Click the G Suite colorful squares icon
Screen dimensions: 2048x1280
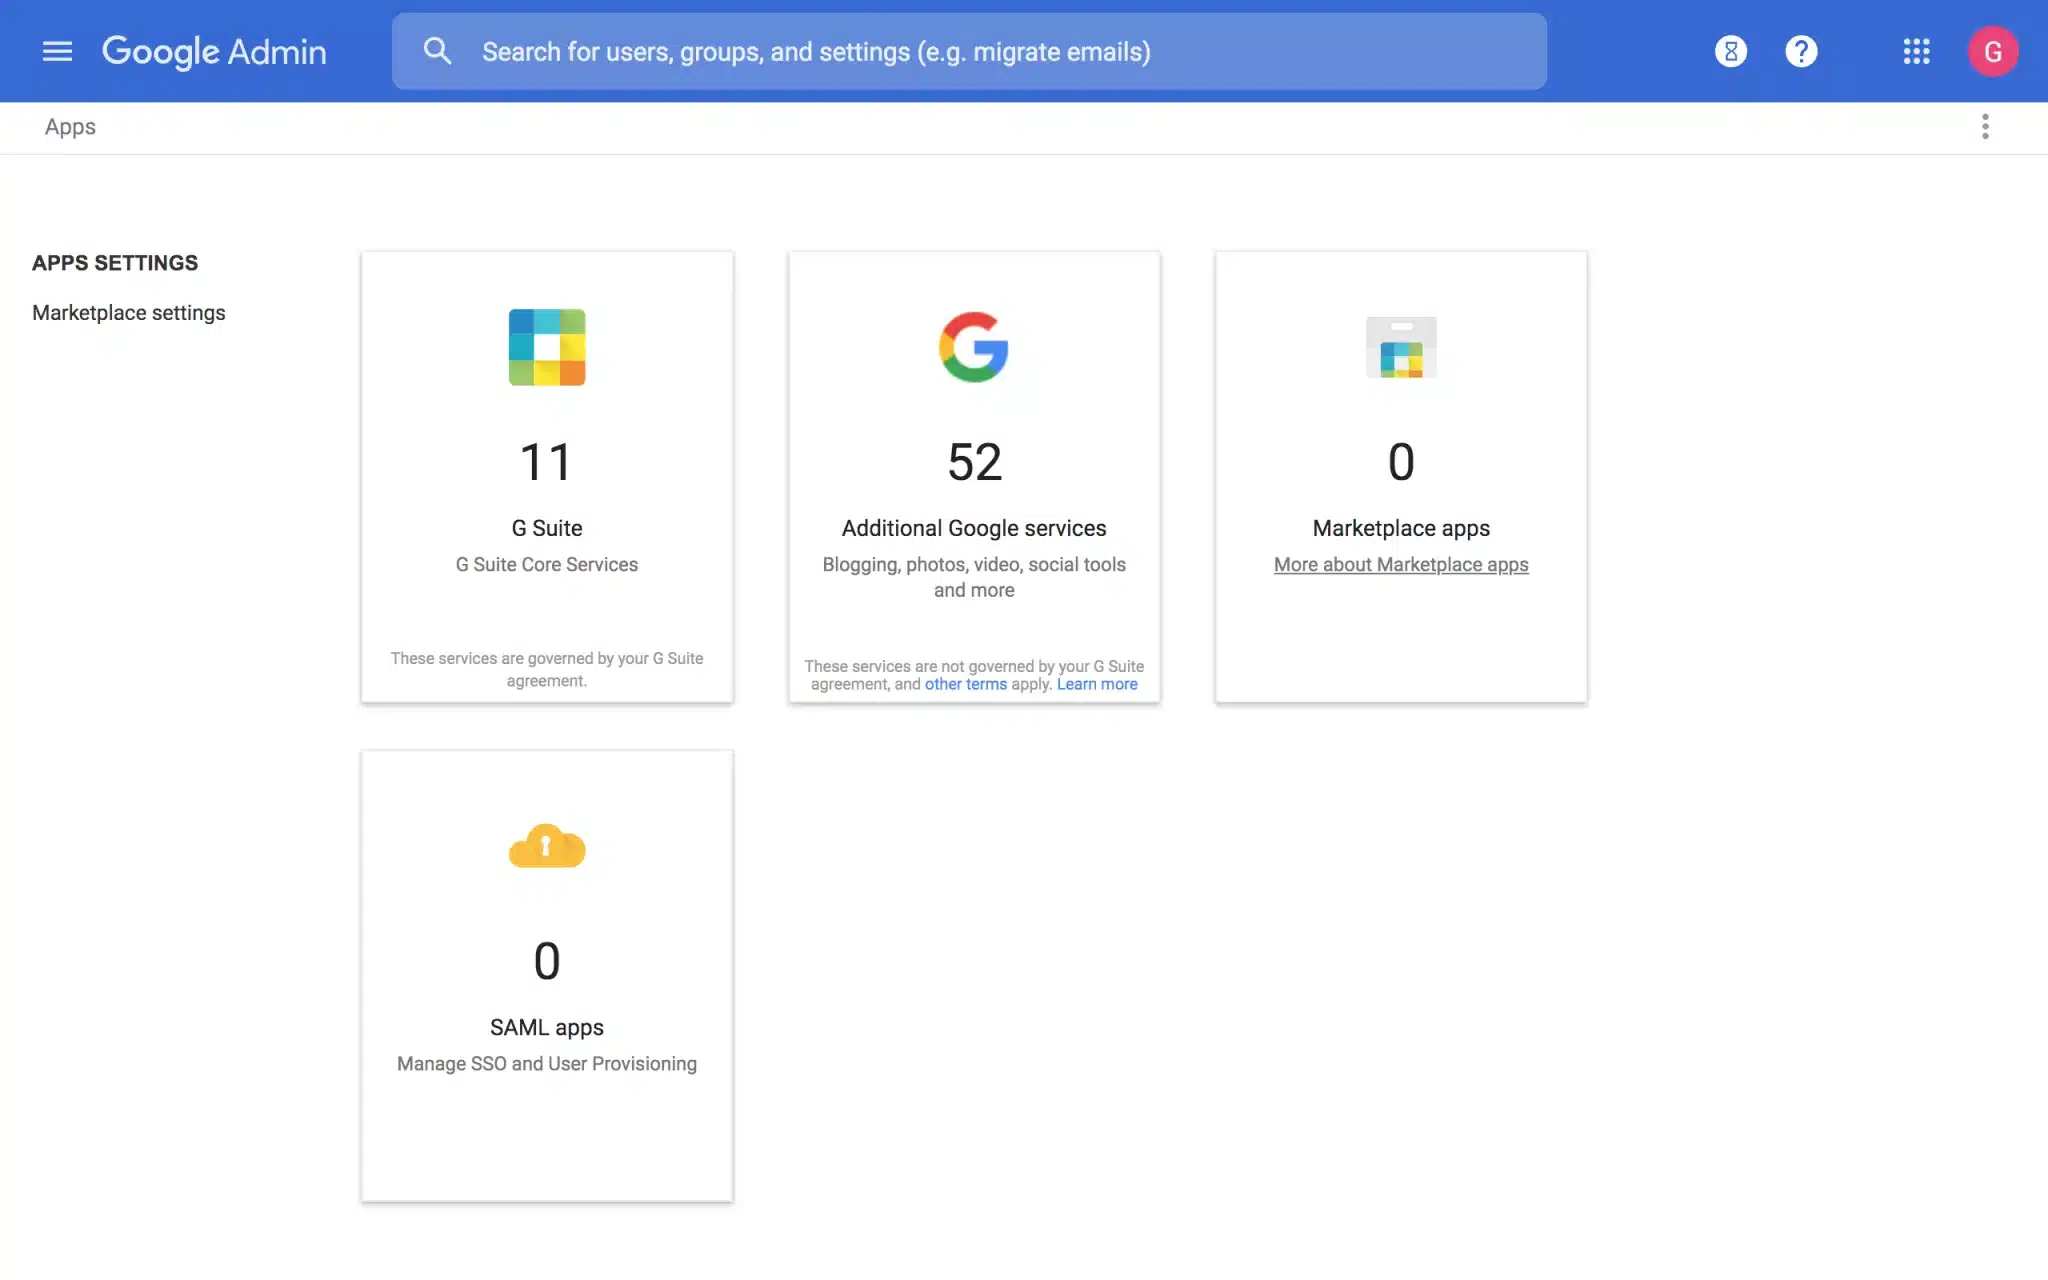click(x=546, y=347)
